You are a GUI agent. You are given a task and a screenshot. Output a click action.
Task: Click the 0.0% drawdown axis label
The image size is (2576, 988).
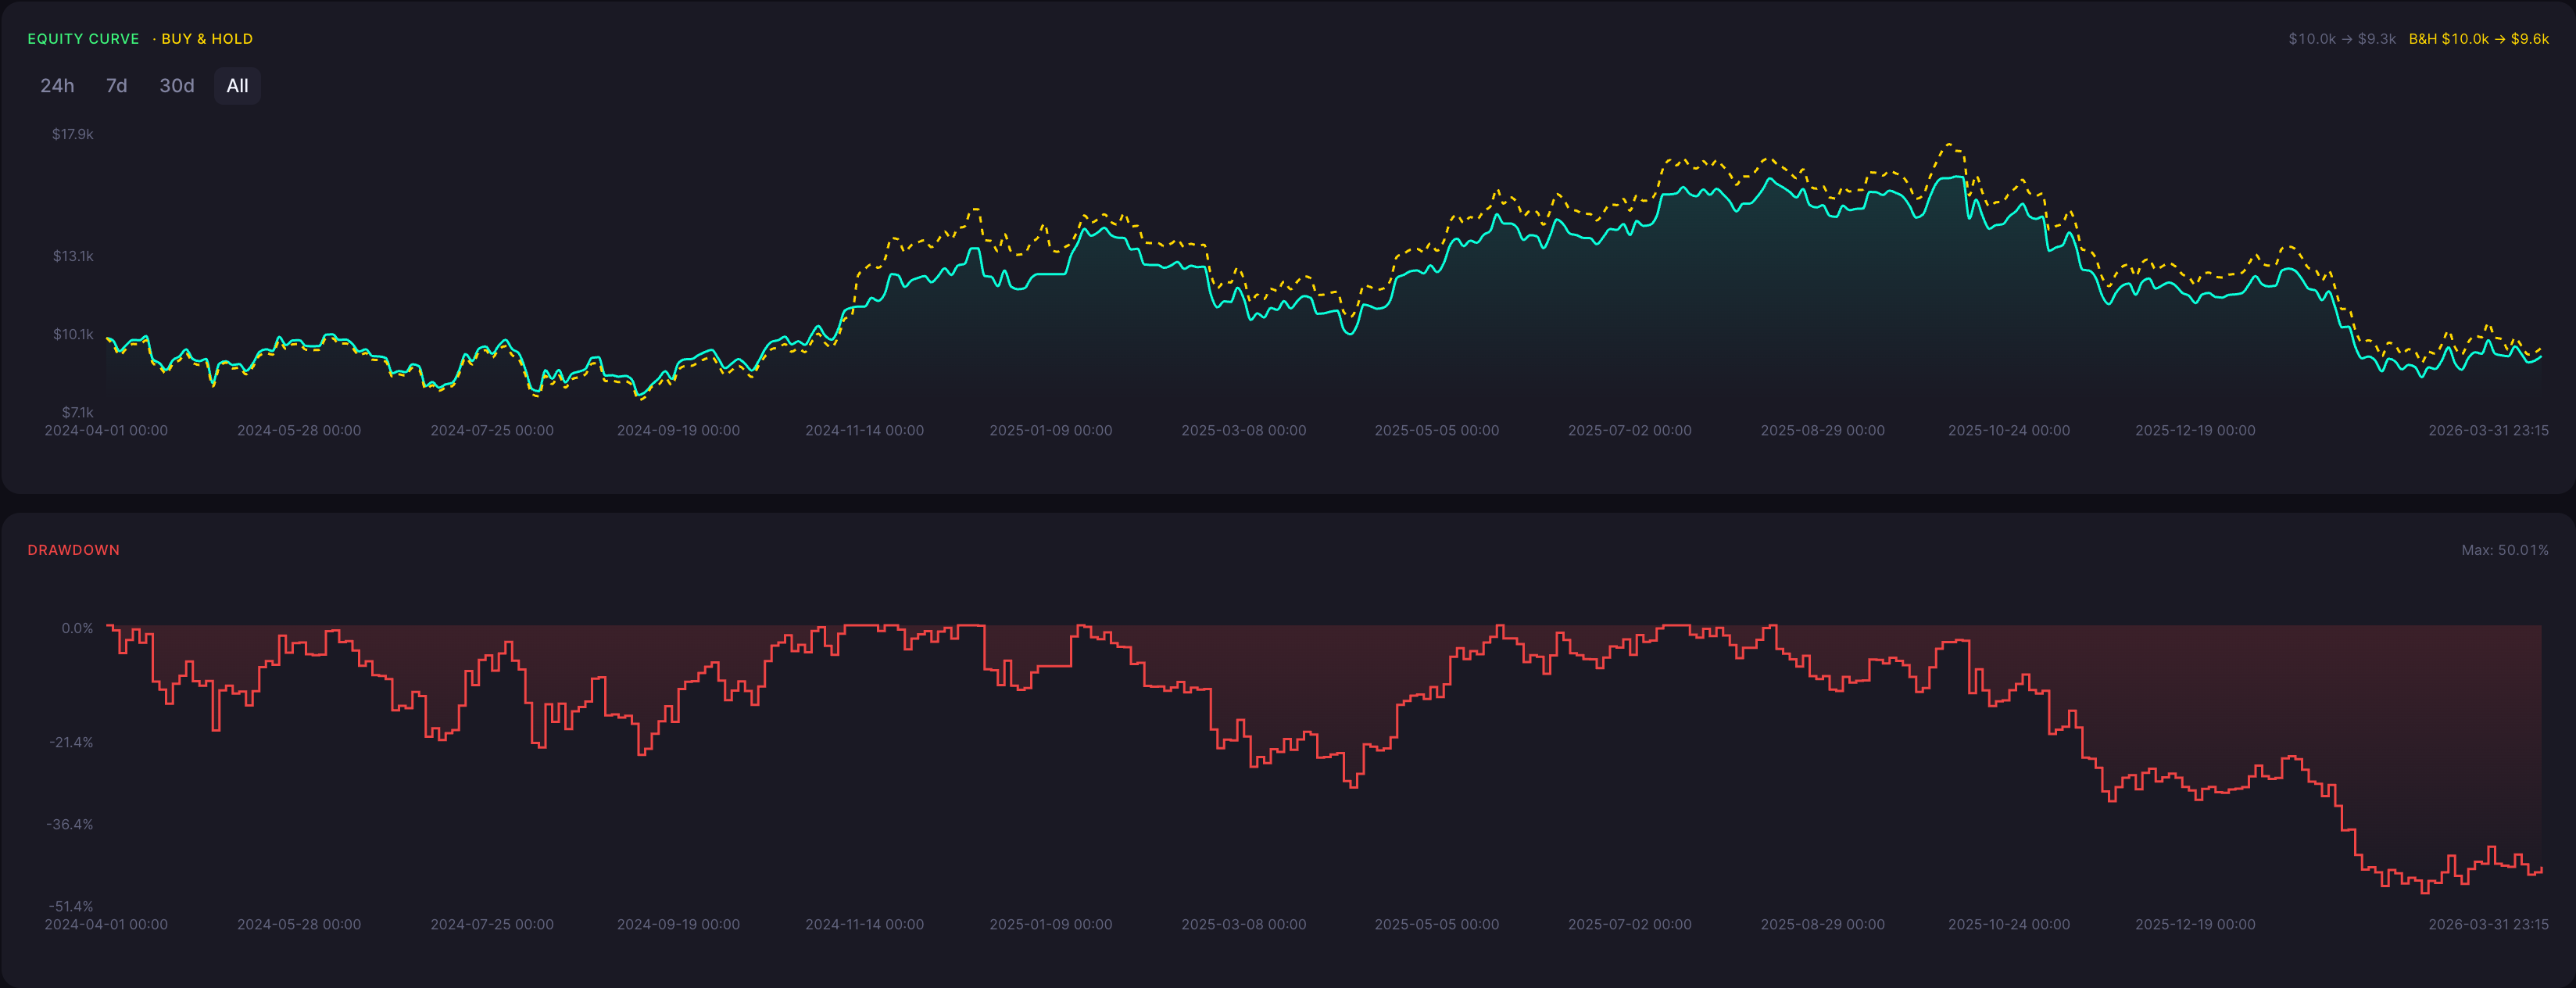click(77, 628)
